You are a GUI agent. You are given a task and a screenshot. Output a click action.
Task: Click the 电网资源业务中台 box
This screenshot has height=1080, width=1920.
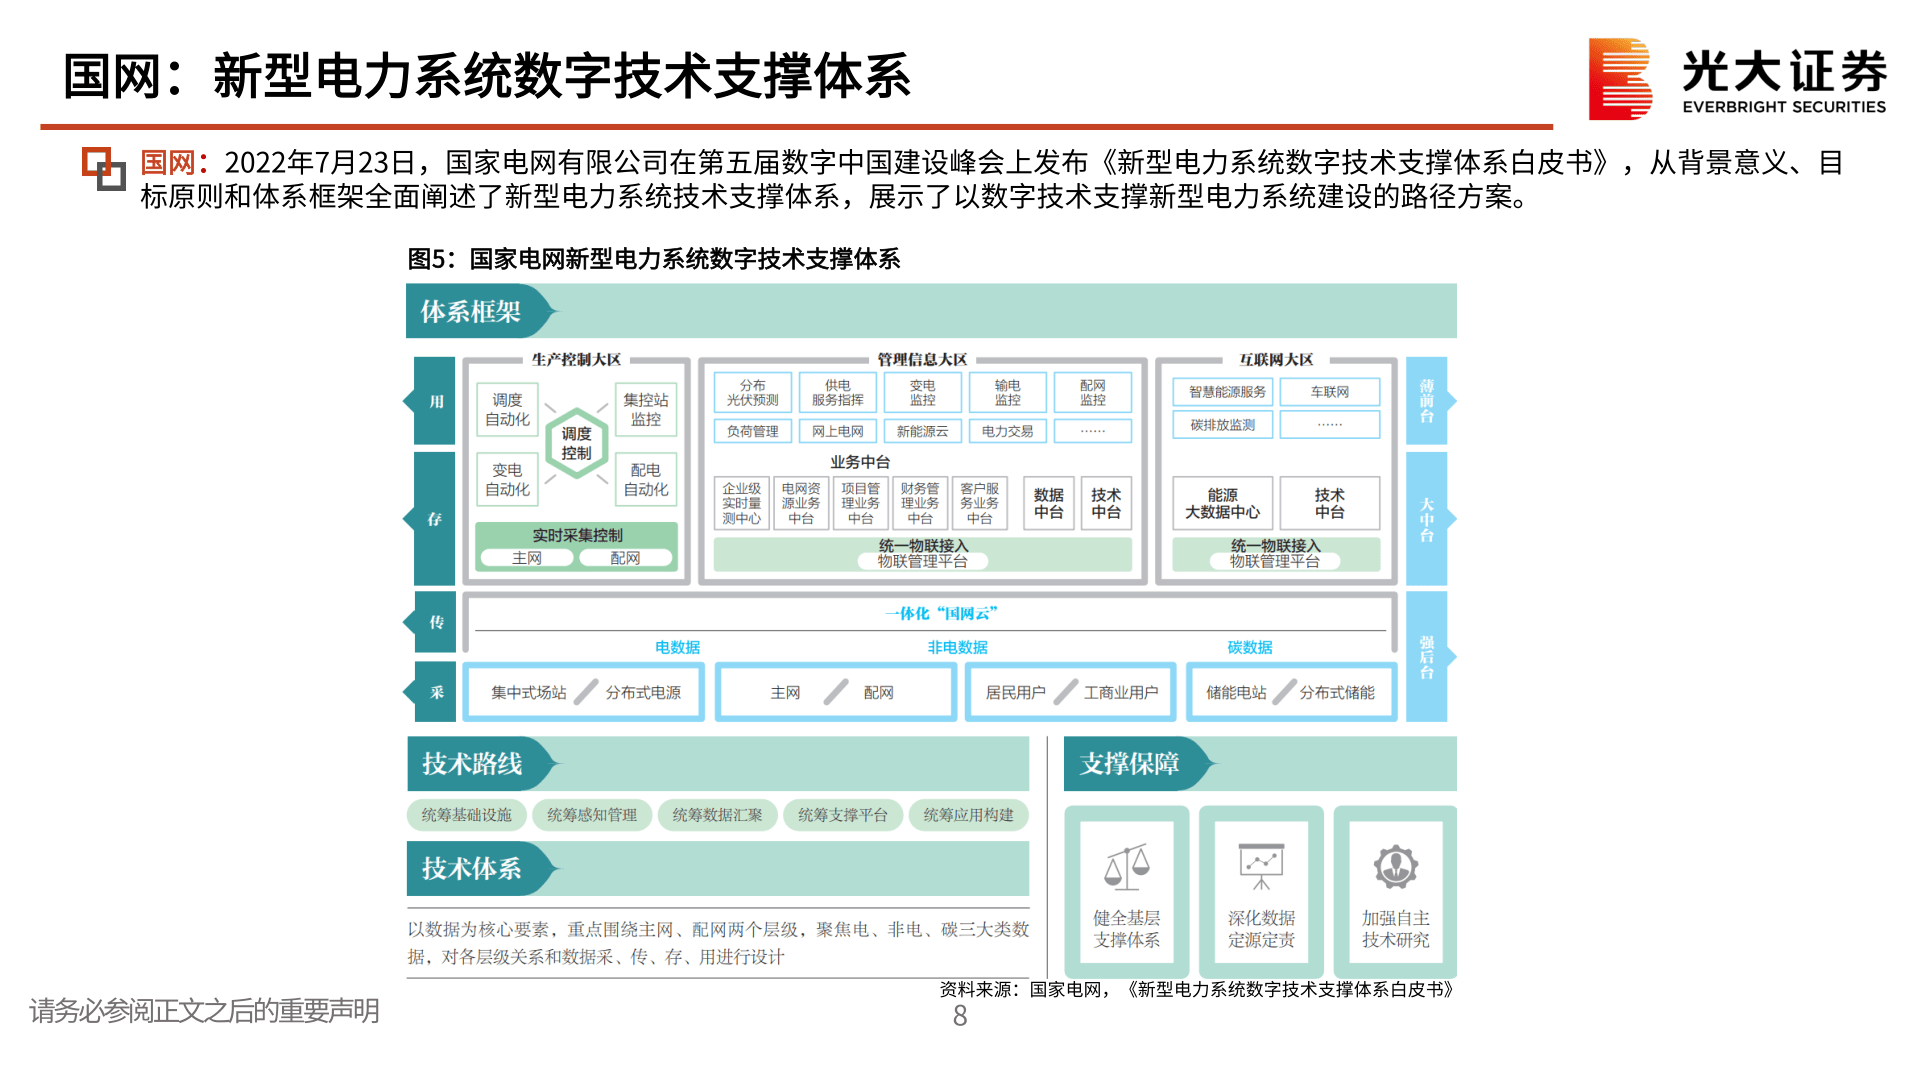[x=801, y=503]
